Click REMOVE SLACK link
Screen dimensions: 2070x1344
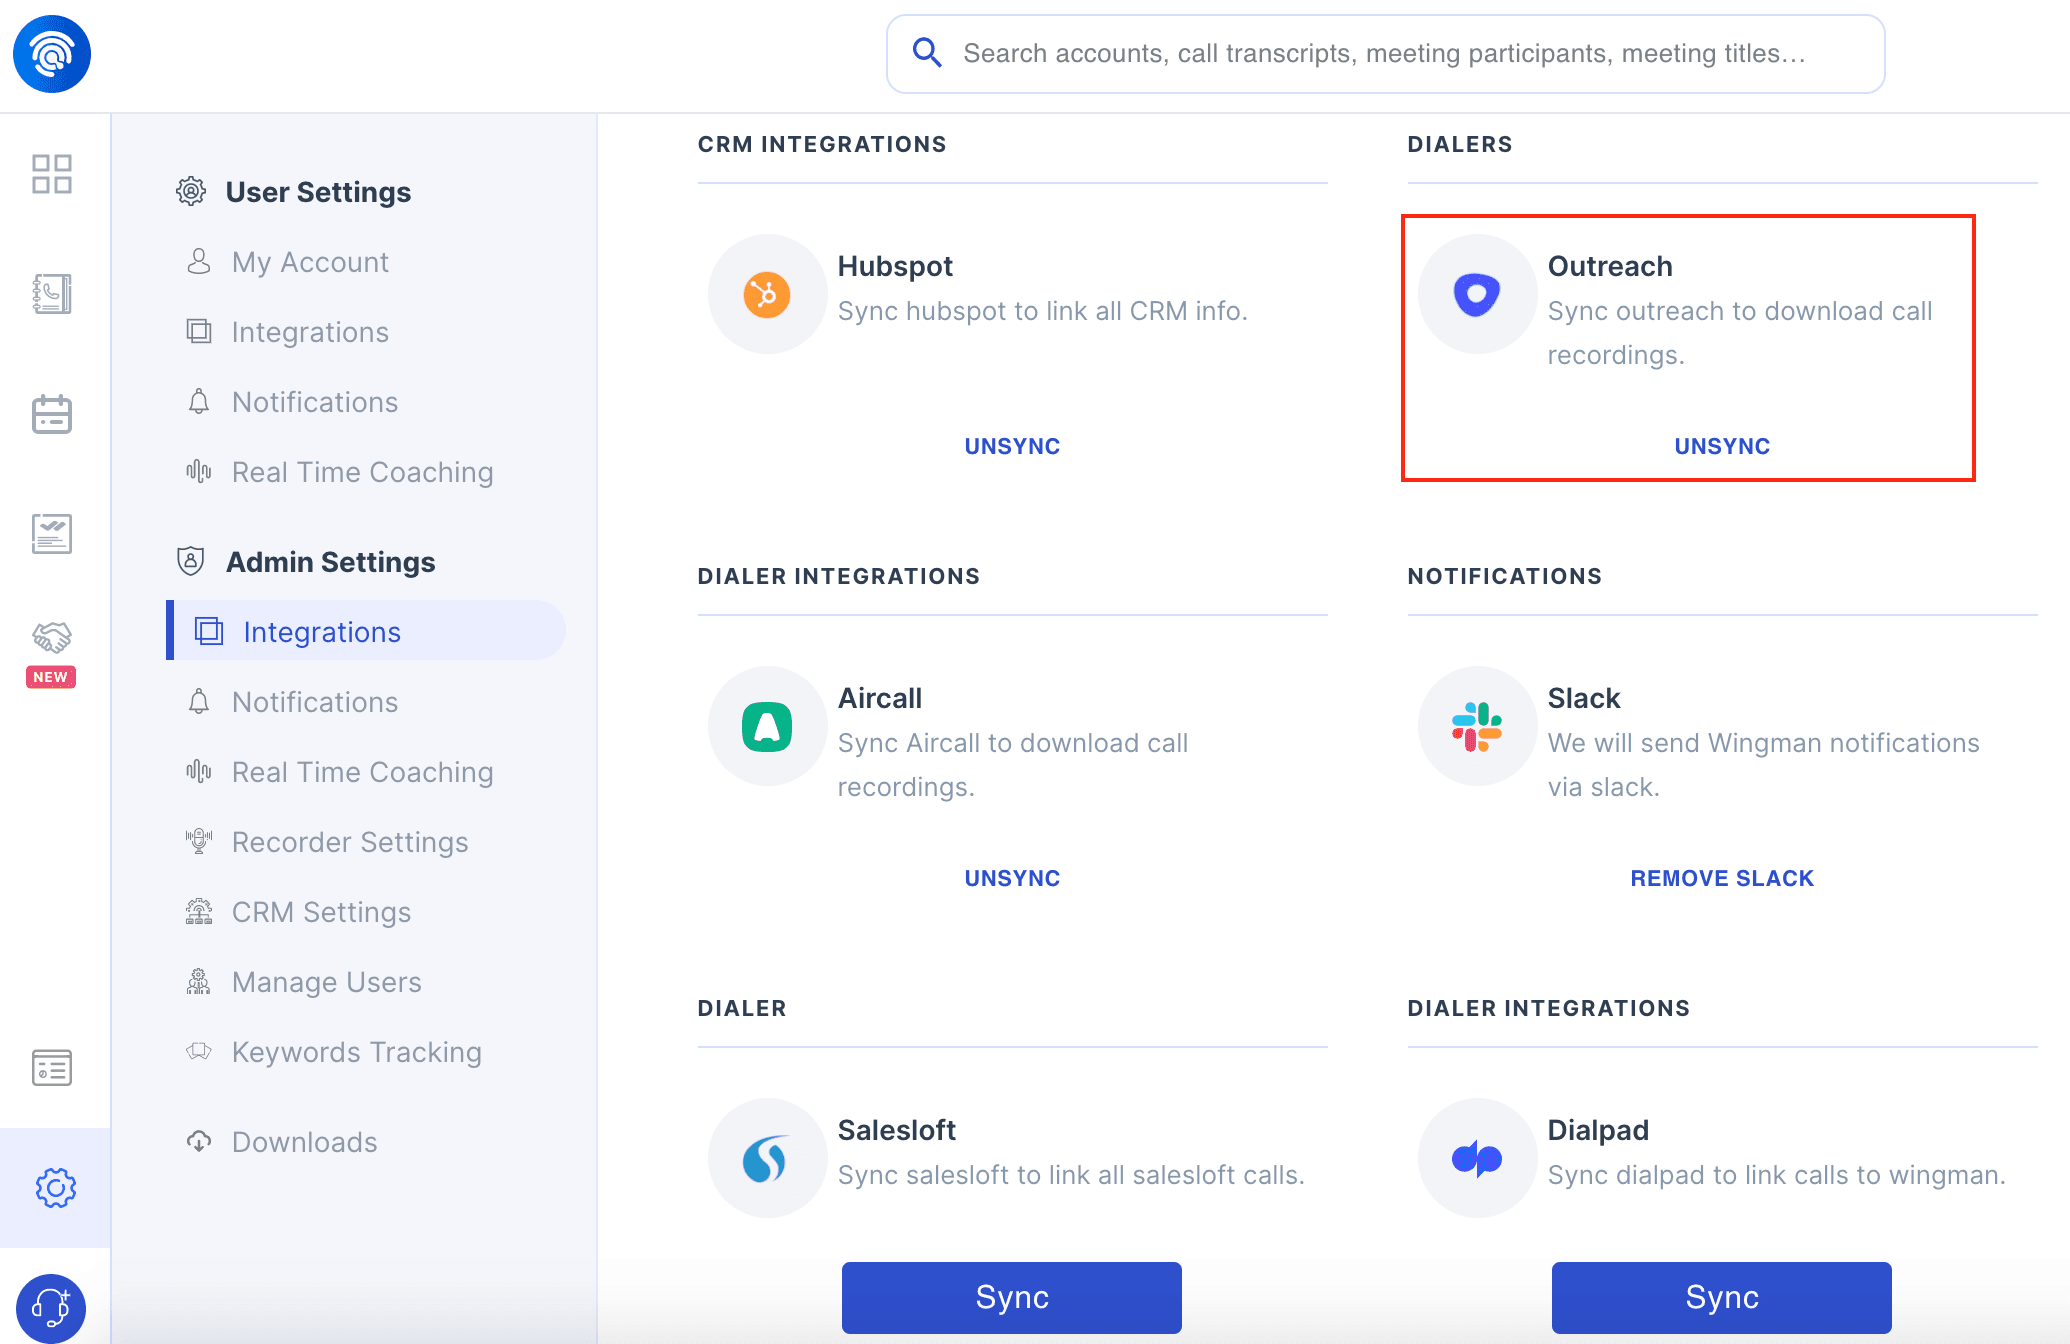1722,878
